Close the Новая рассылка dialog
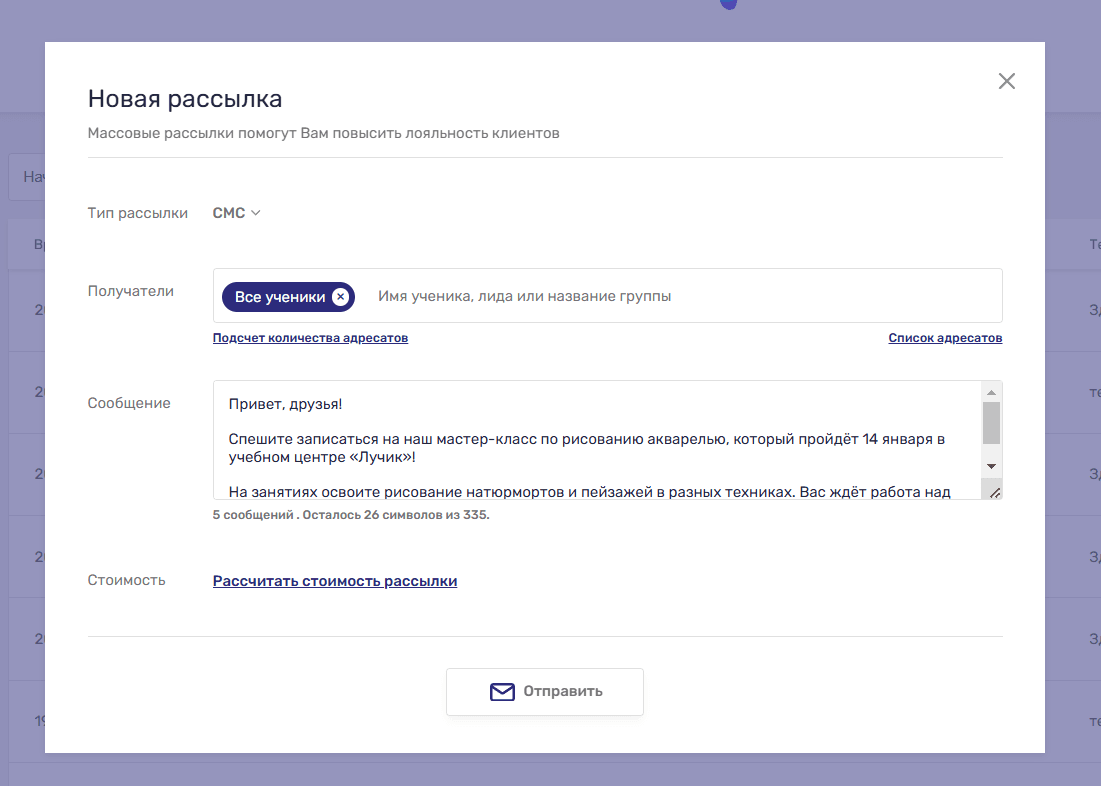The height and width of the screenshot is (786, 1101). 1006,82
